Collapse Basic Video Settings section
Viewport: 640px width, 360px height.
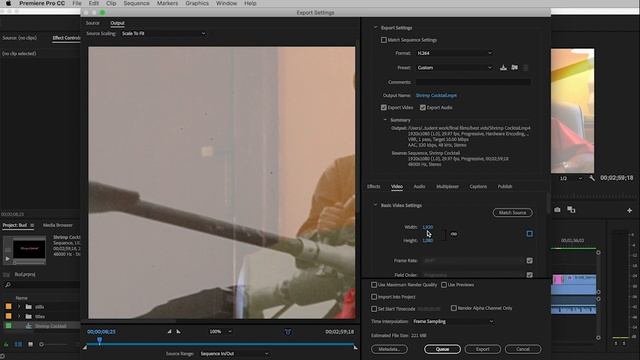tap(376, 205)
